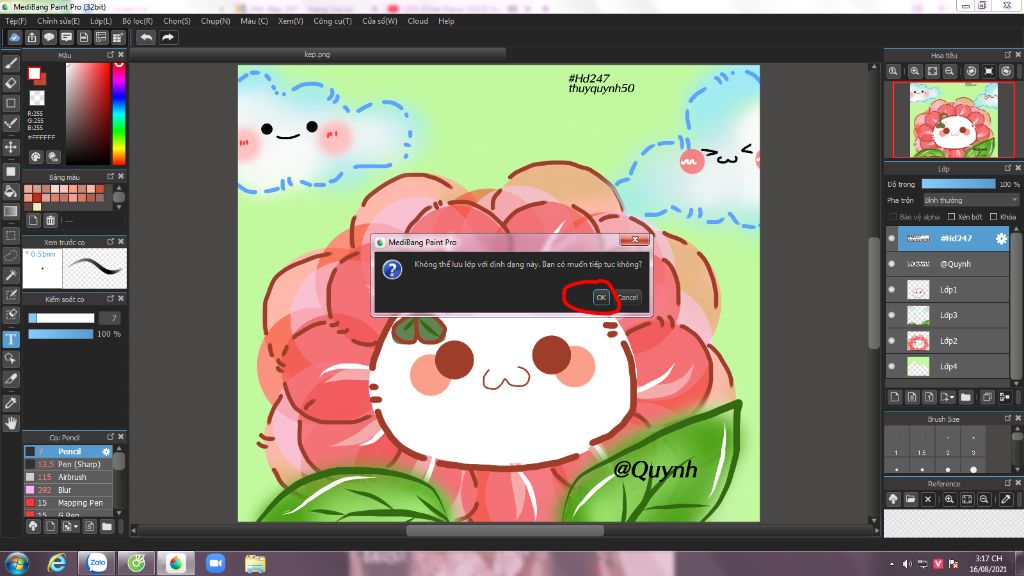Open the Tệp(F) menu
This screenshot has width=1024, height=576.
(x=16, y=21)
